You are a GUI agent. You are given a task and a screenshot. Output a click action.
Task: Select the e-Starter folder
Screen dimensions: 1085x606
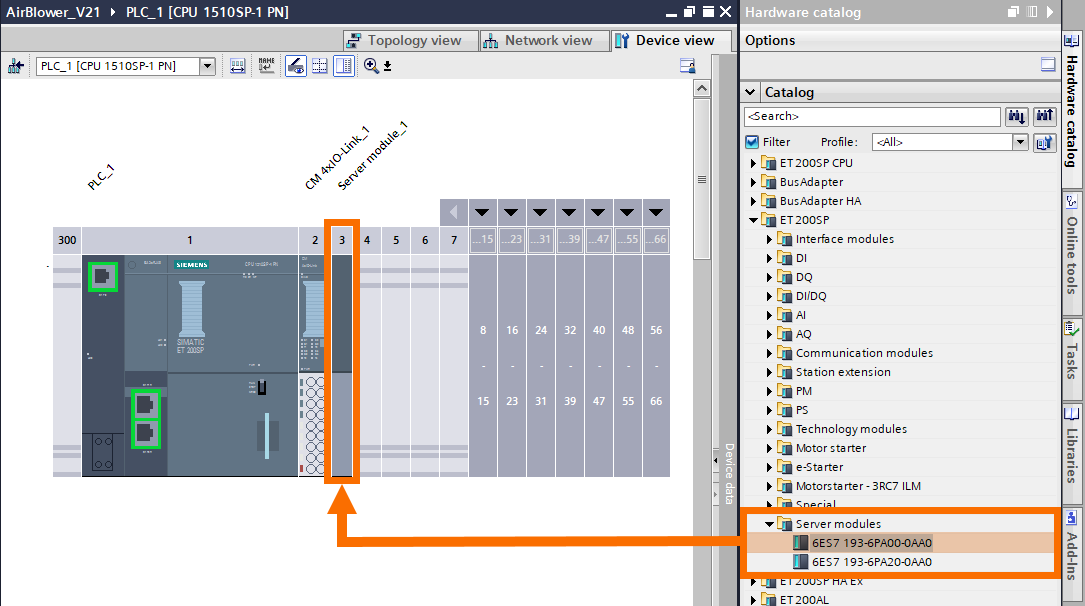pyautogui.click(x=819, y=468)
